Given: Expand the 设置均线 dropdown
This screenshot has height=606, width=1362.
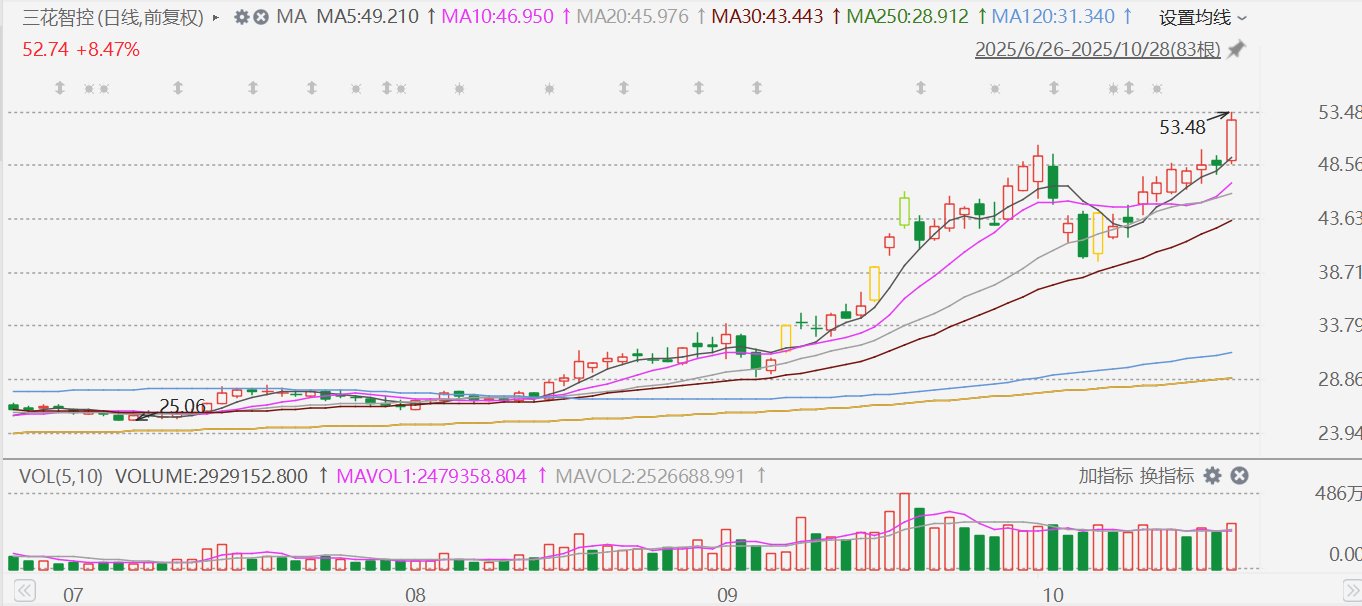Looking at the screenshot, I should point(1203,17).
